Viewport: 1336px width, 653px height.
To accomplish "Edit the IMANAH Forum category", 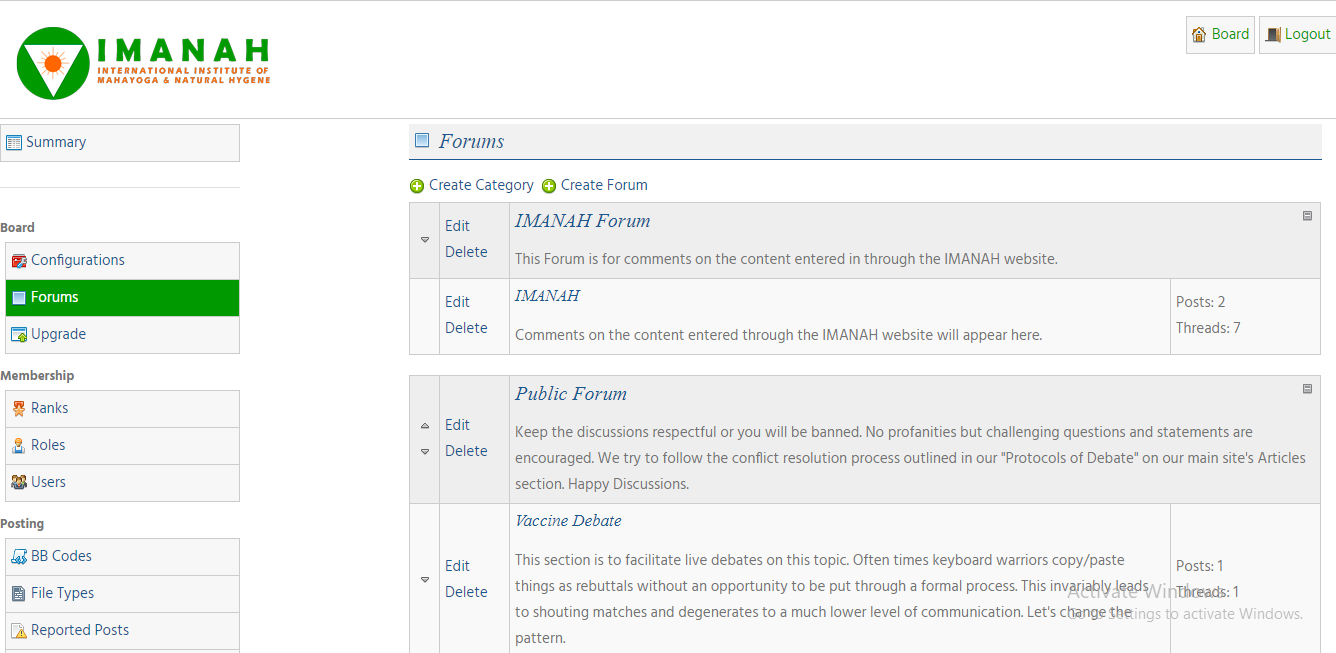I will (x=457, y=226).
